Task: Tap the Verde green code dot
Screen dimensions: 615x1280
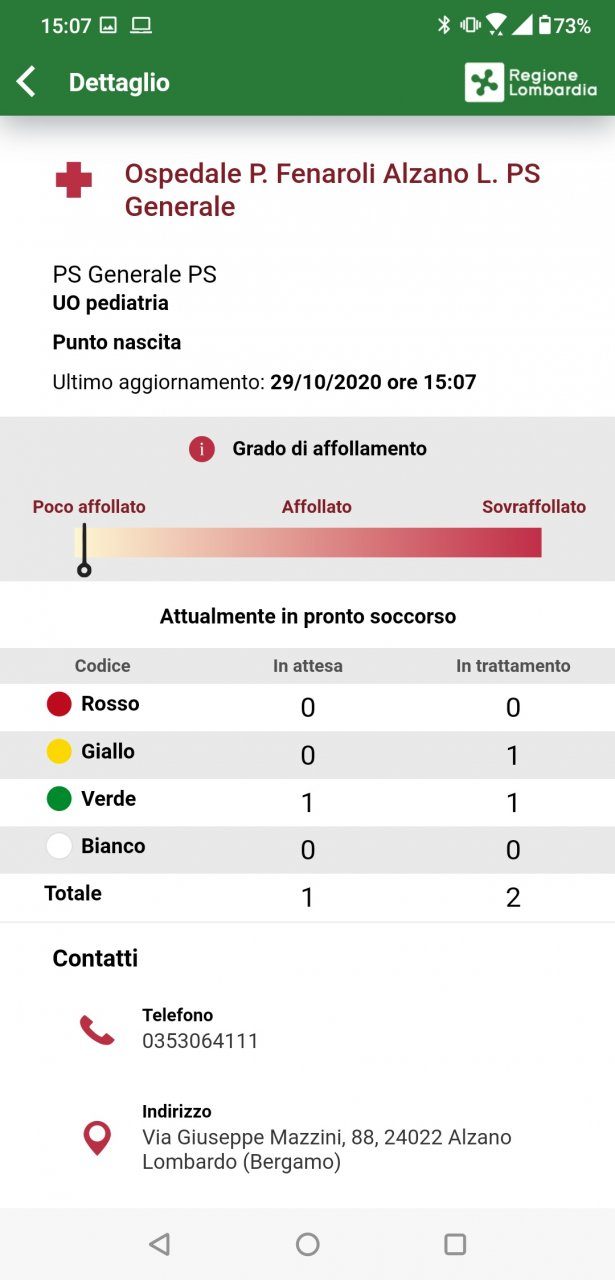Action: point(59,799)
